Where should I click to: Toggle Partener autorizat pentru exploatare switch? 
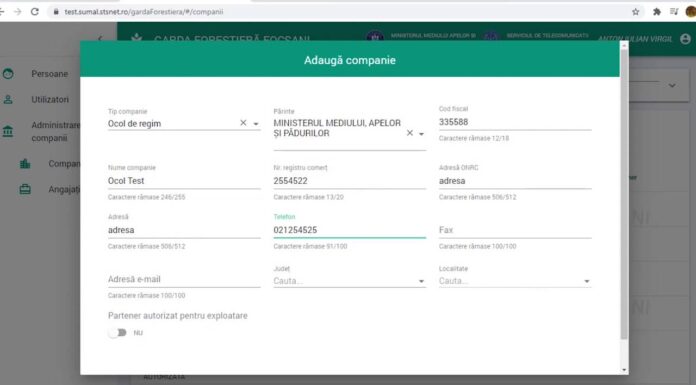[x=118, y=333]
